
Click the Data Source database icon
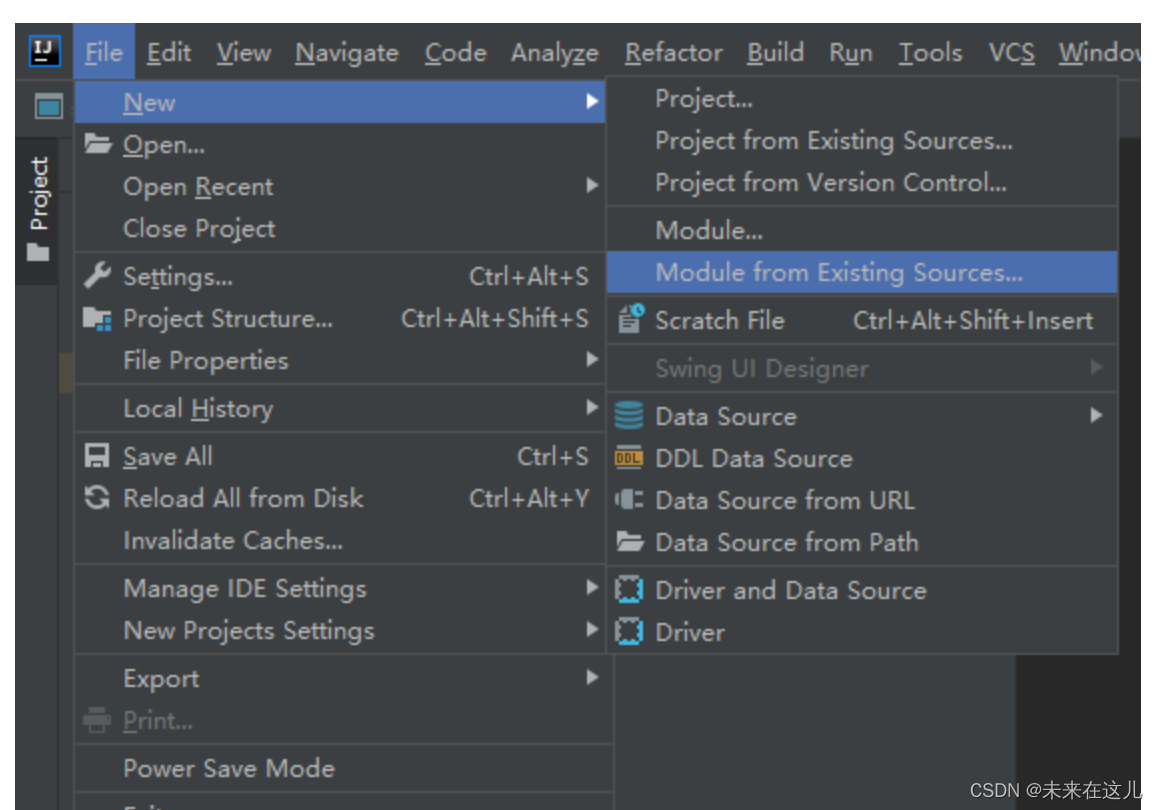tap(628, 416)
